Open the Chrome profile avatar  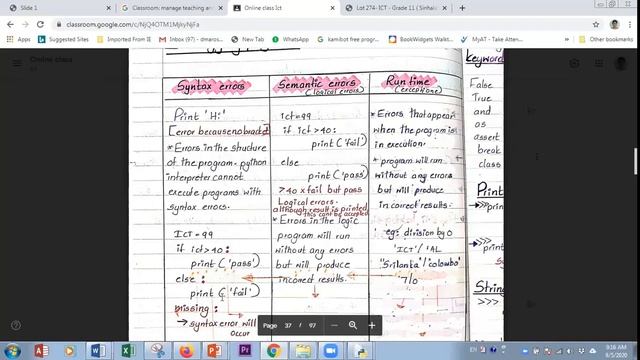coord(614,24)
